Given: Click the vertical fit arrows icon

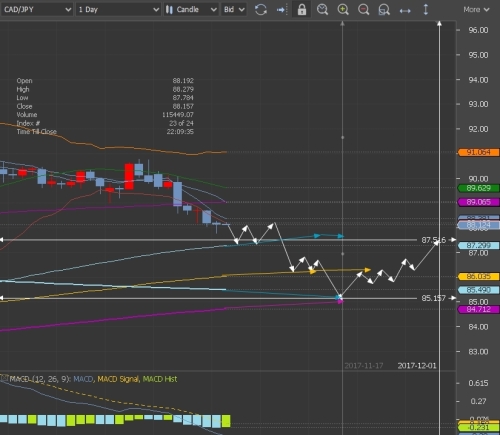Looking at the screenshot, I should click(x=426, y=9).
